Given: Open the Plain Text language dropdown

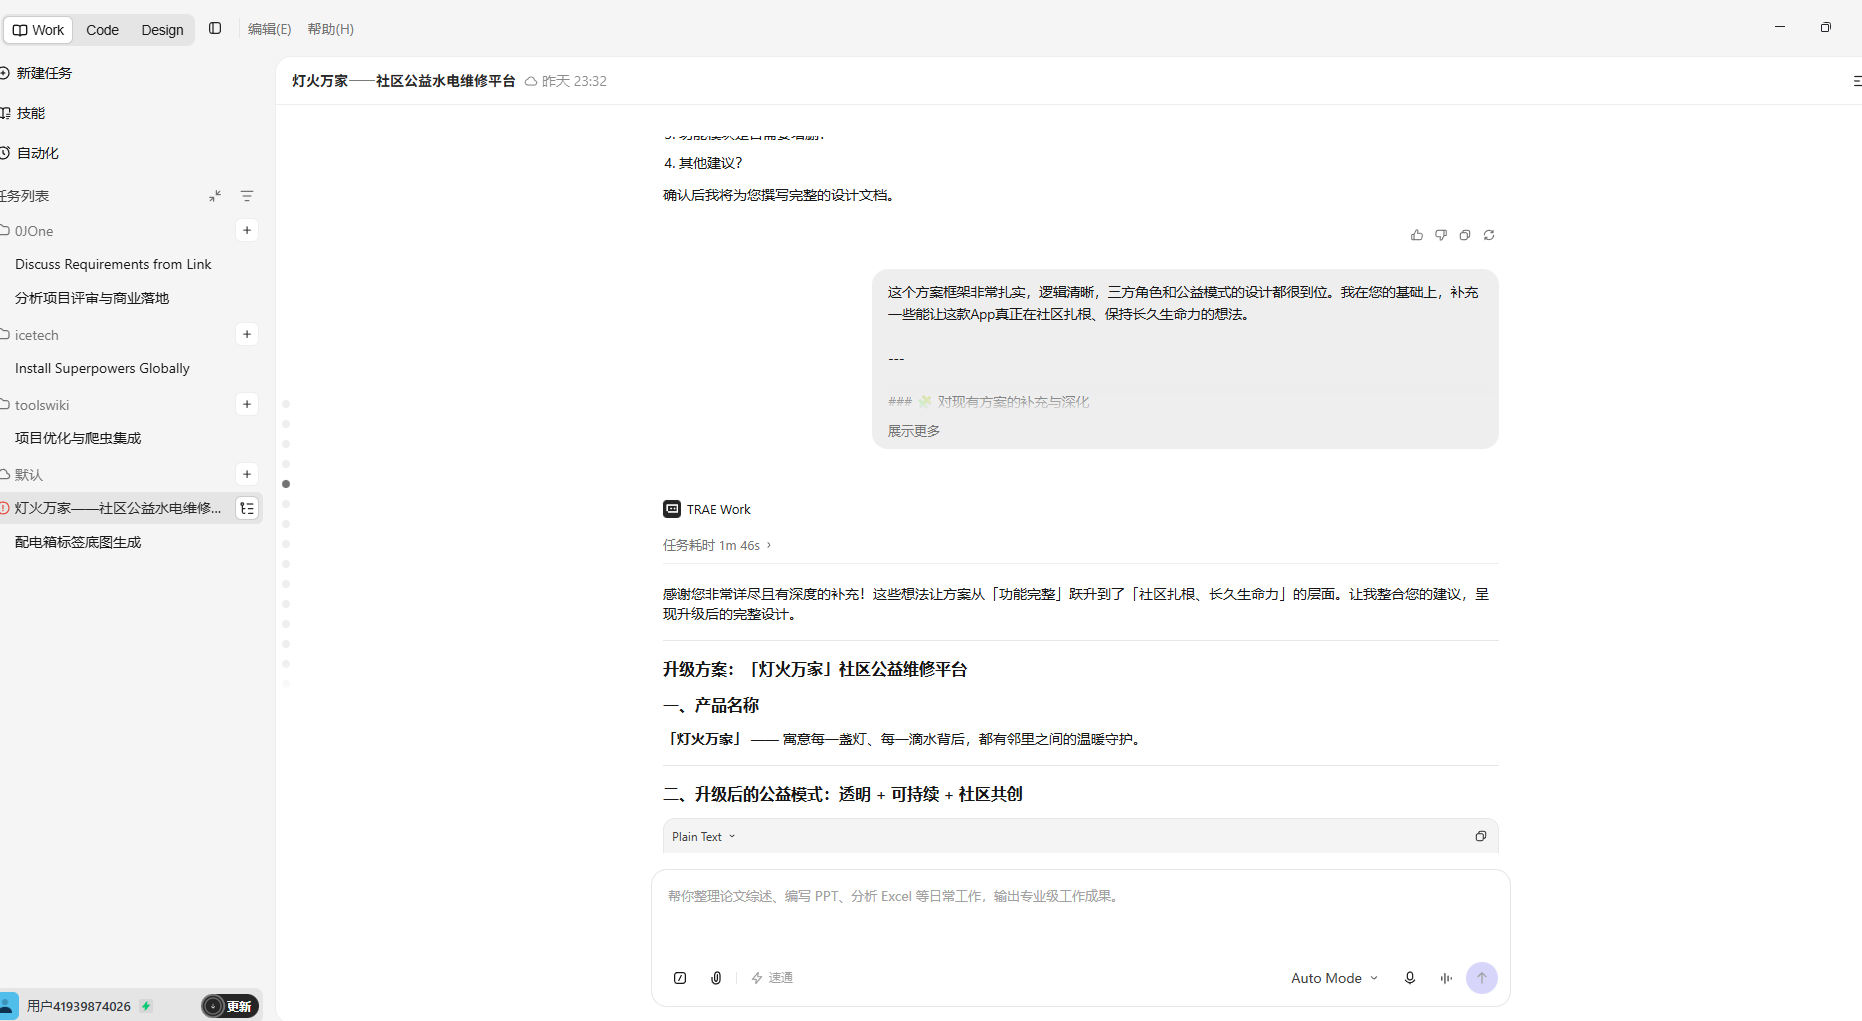Looking at the screenshot, I should 703,836.
